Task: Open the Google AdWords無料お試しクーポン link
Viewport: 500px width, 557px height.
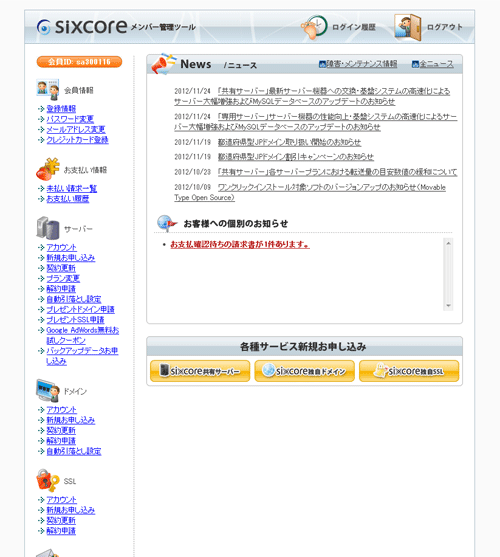Action: pyautogui.click(x=82, y=335)
